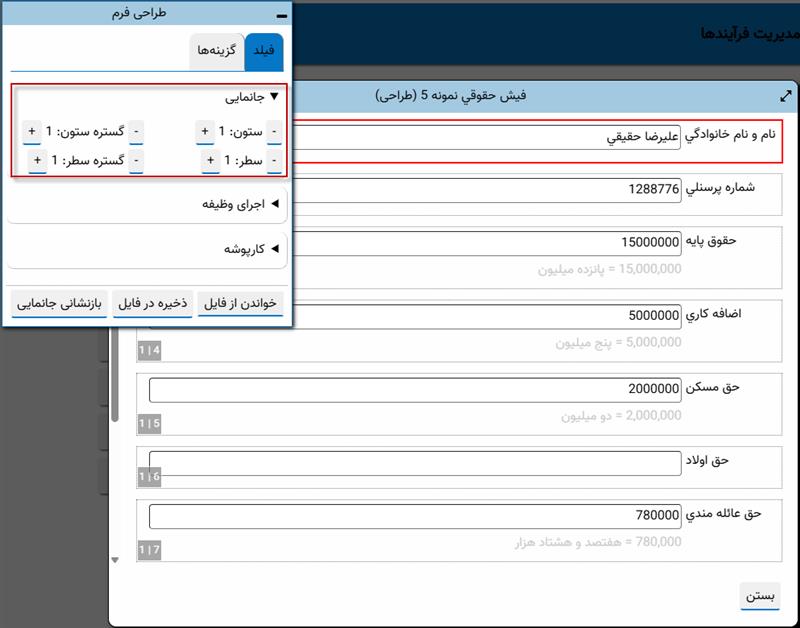The width and height of the screenshot is (800, 628).
Task: Increase گستره ستون (column span) with plus
Action: pos(32,132)
